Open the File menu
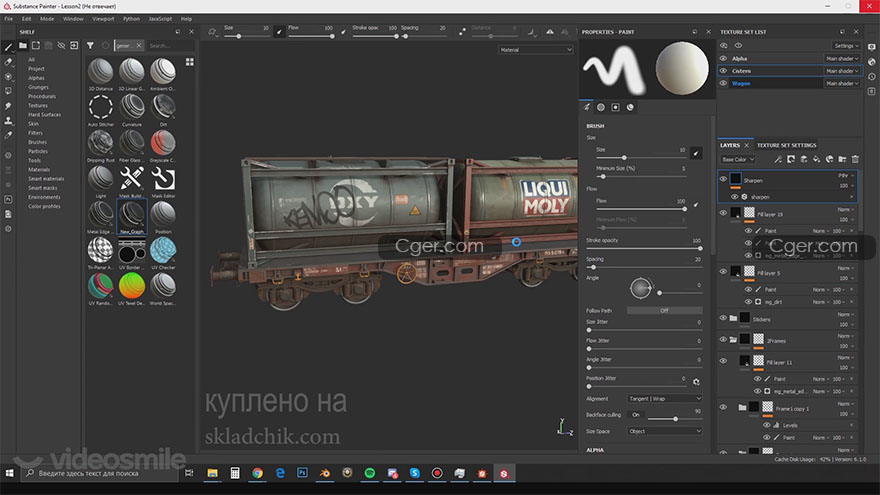This screenshot has width=880, height=495. pos(8,19)
